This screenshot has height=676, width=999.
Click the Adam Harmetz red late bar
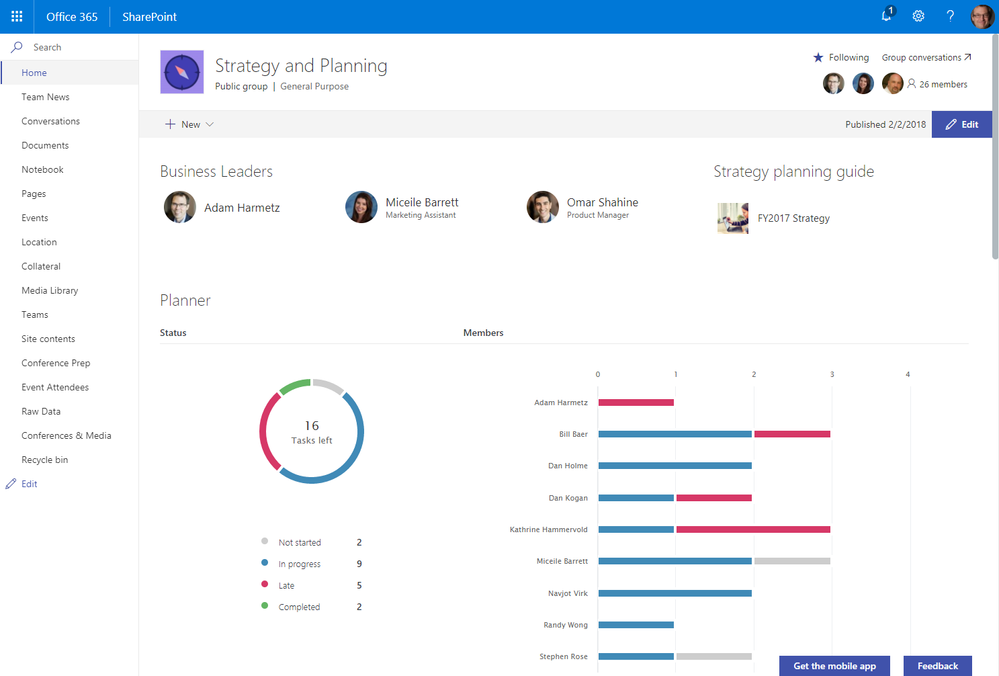[636, 402]
